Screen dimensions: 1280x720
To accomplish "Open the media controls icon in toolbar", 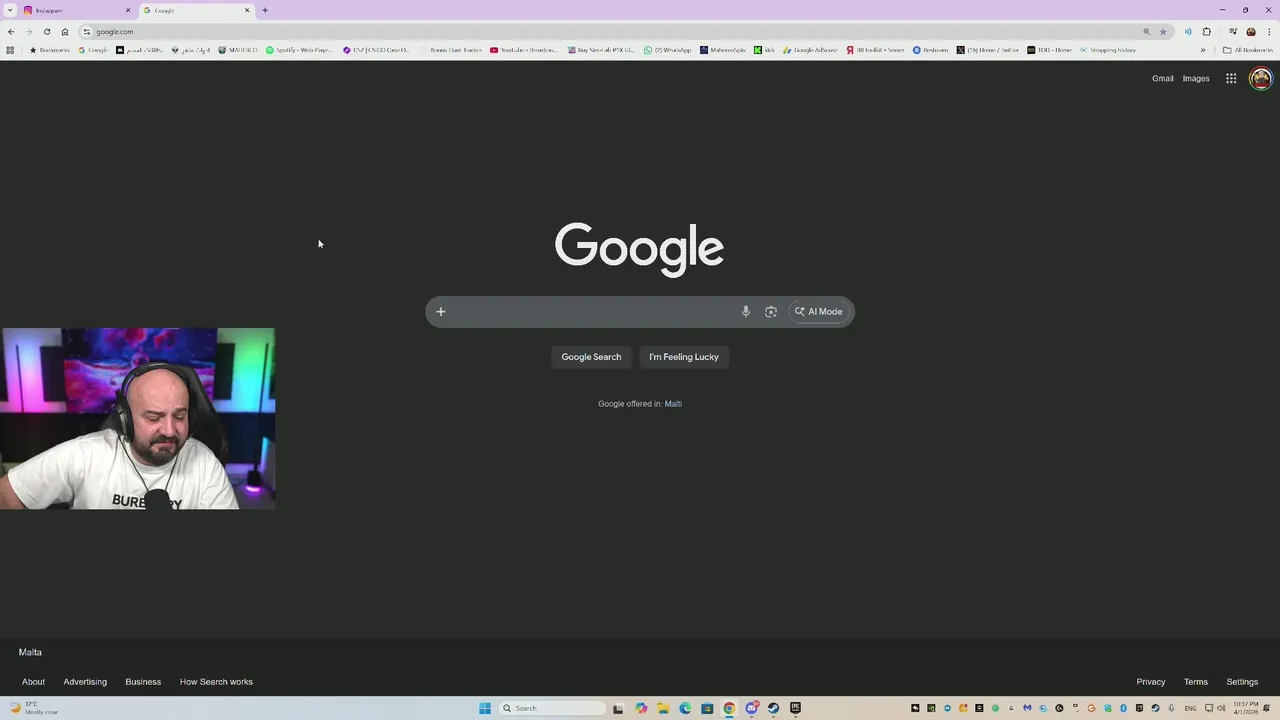I will [x=1233, y=31].
